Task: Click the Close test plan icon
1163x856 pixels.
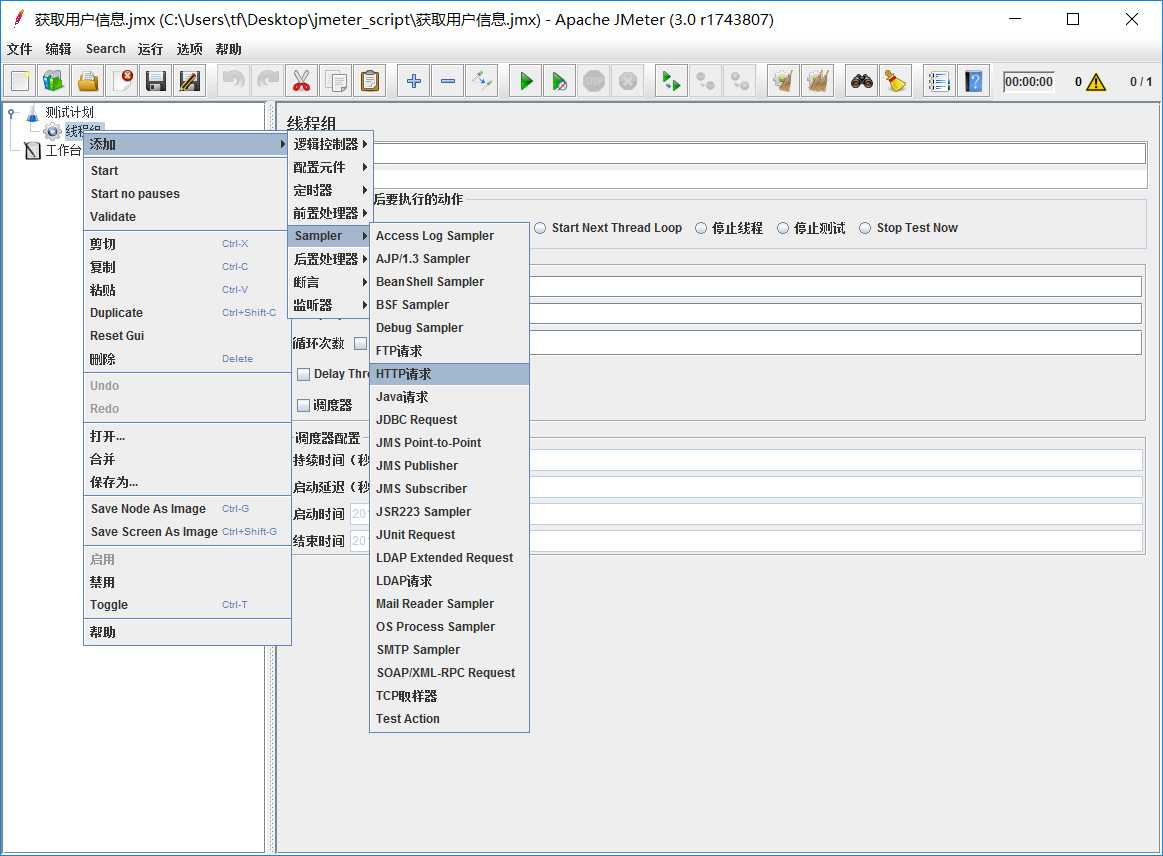Action: pyautogui.click(x=122, y=81)
